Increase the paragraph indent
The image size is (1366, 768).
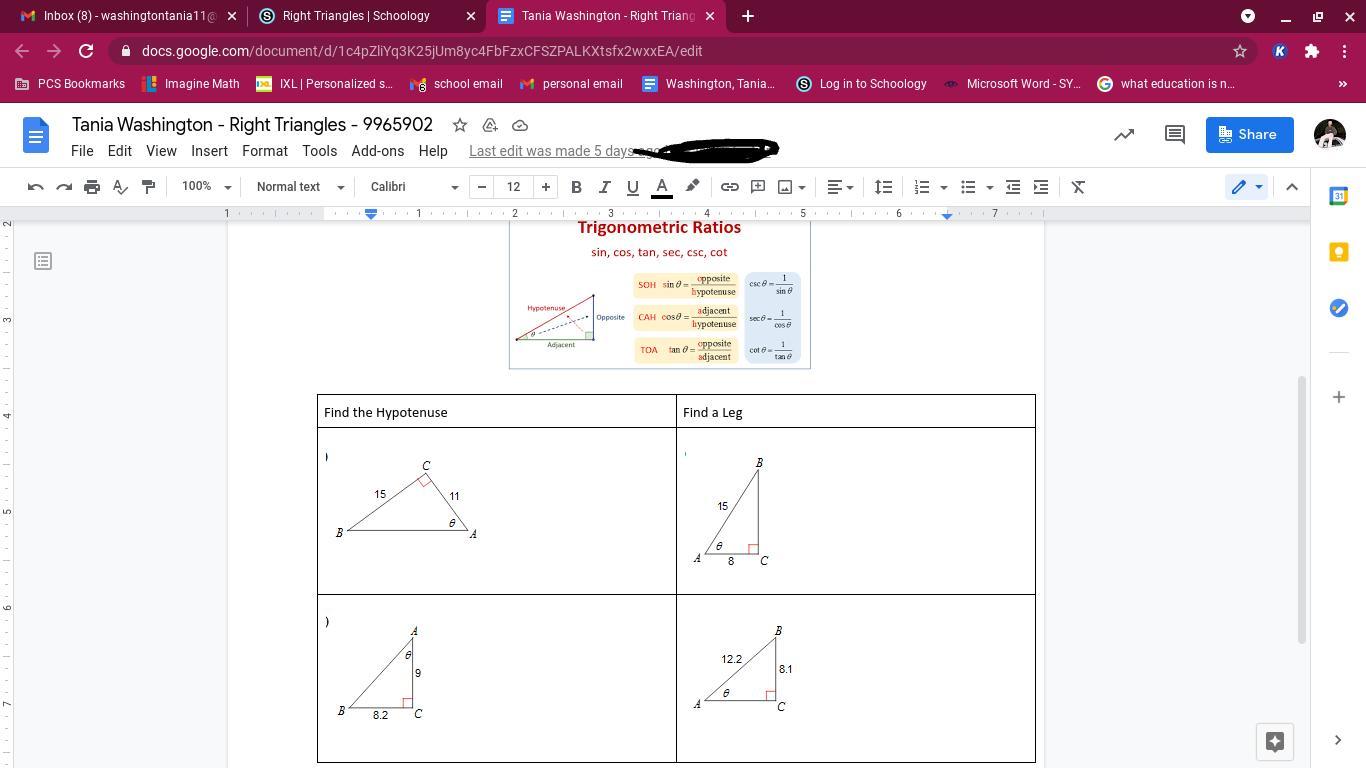pyautogui.click(x=1041, y=187)
